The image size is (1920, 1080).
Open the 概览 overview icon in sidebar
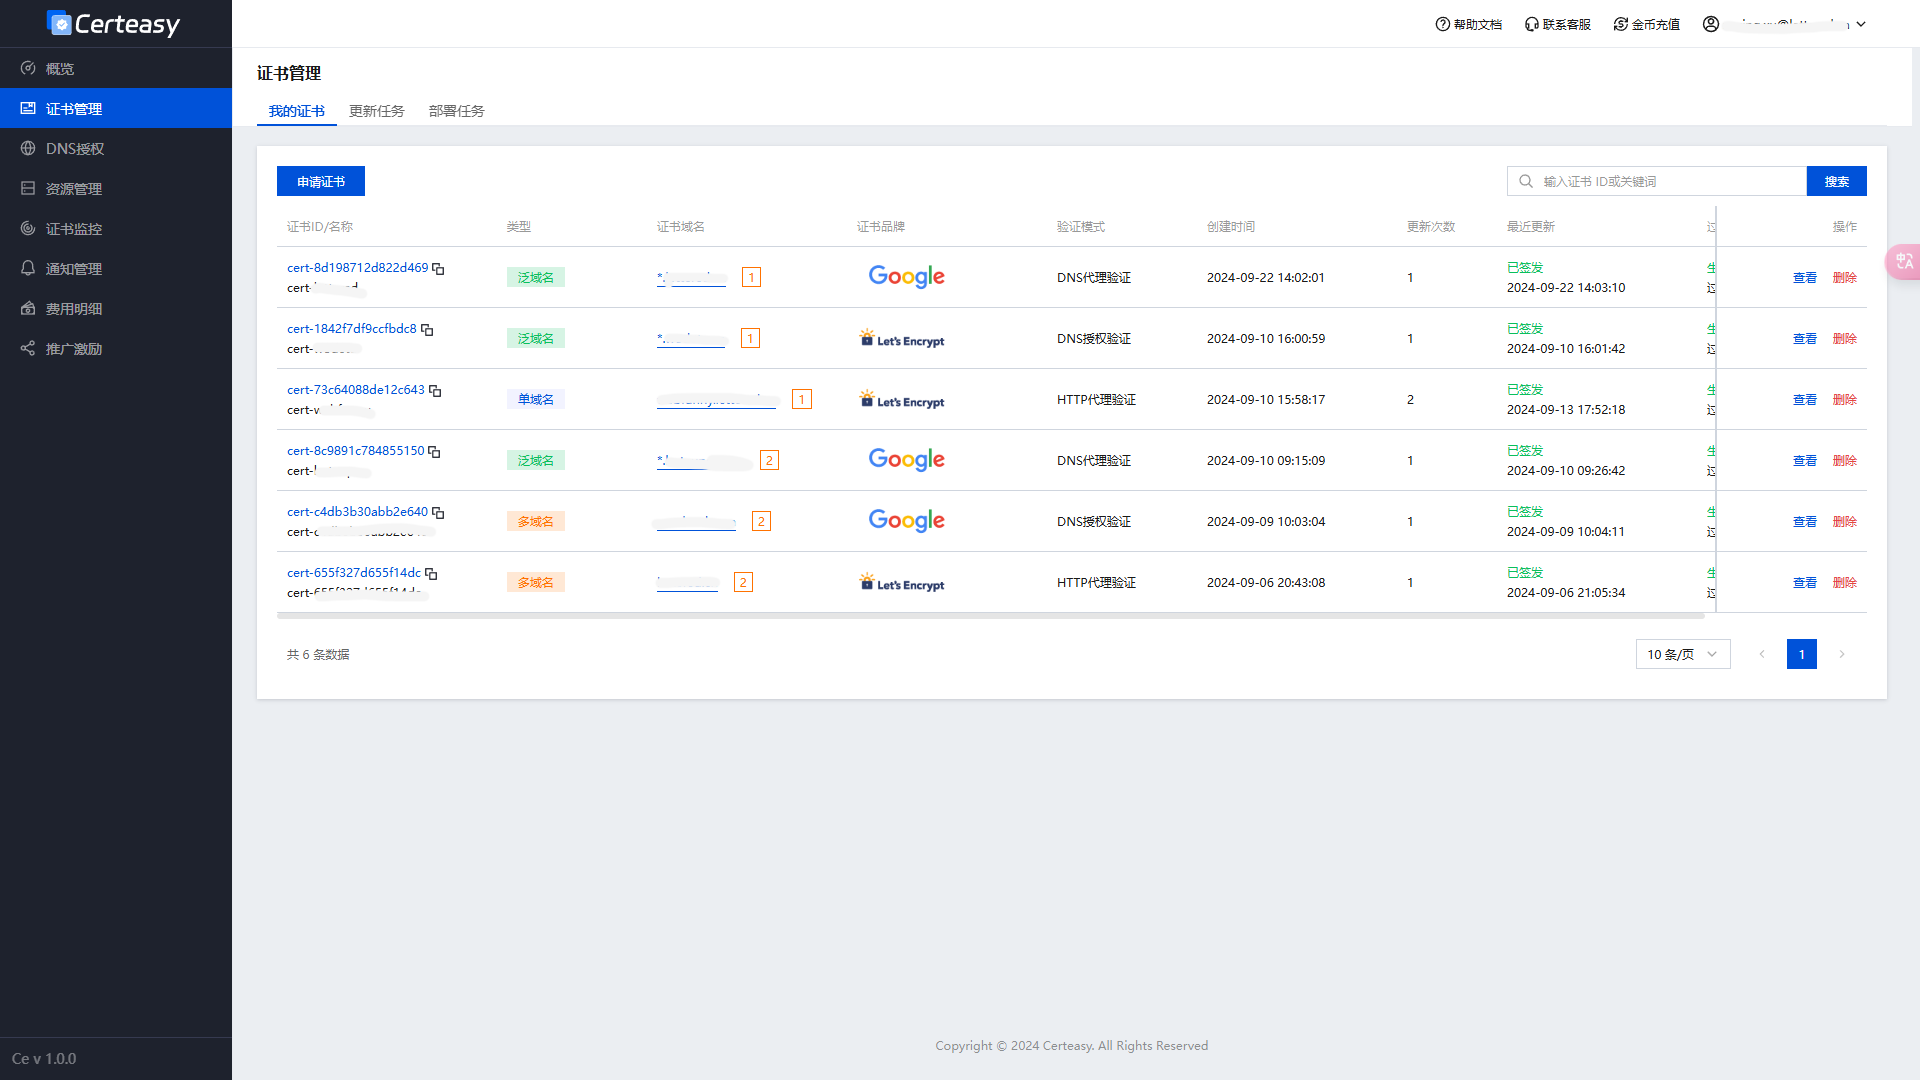pos(28,69)
